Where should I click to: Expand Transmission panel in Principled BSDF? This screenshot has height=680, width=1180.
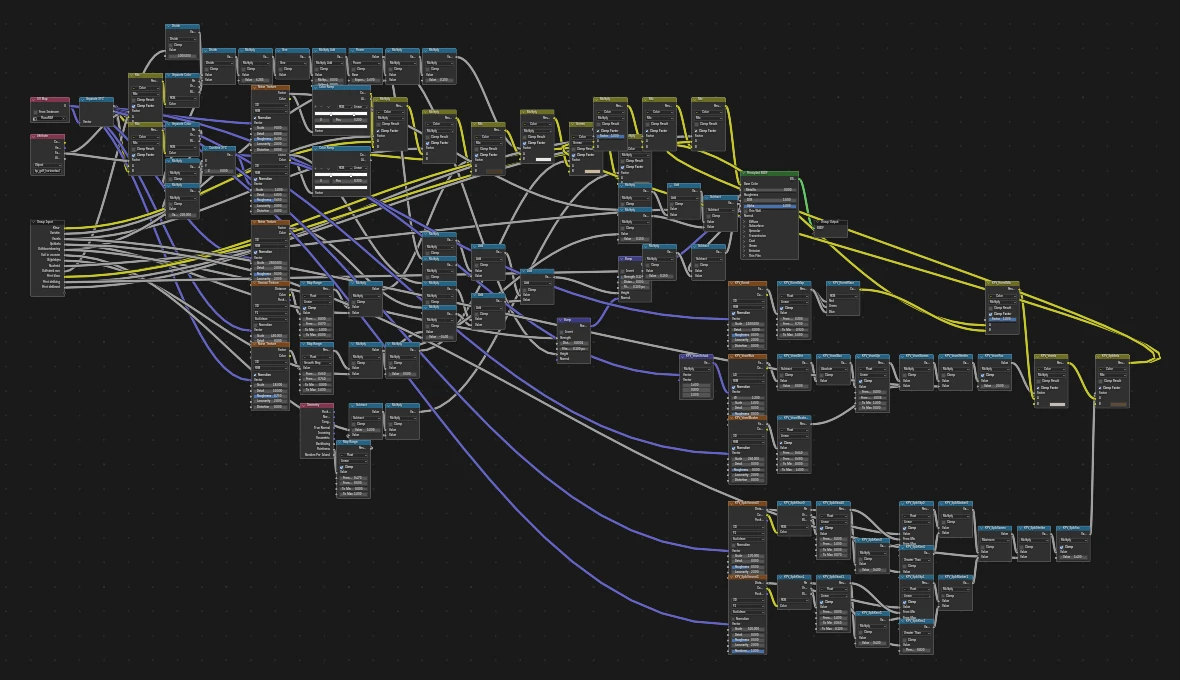(744, 236)
